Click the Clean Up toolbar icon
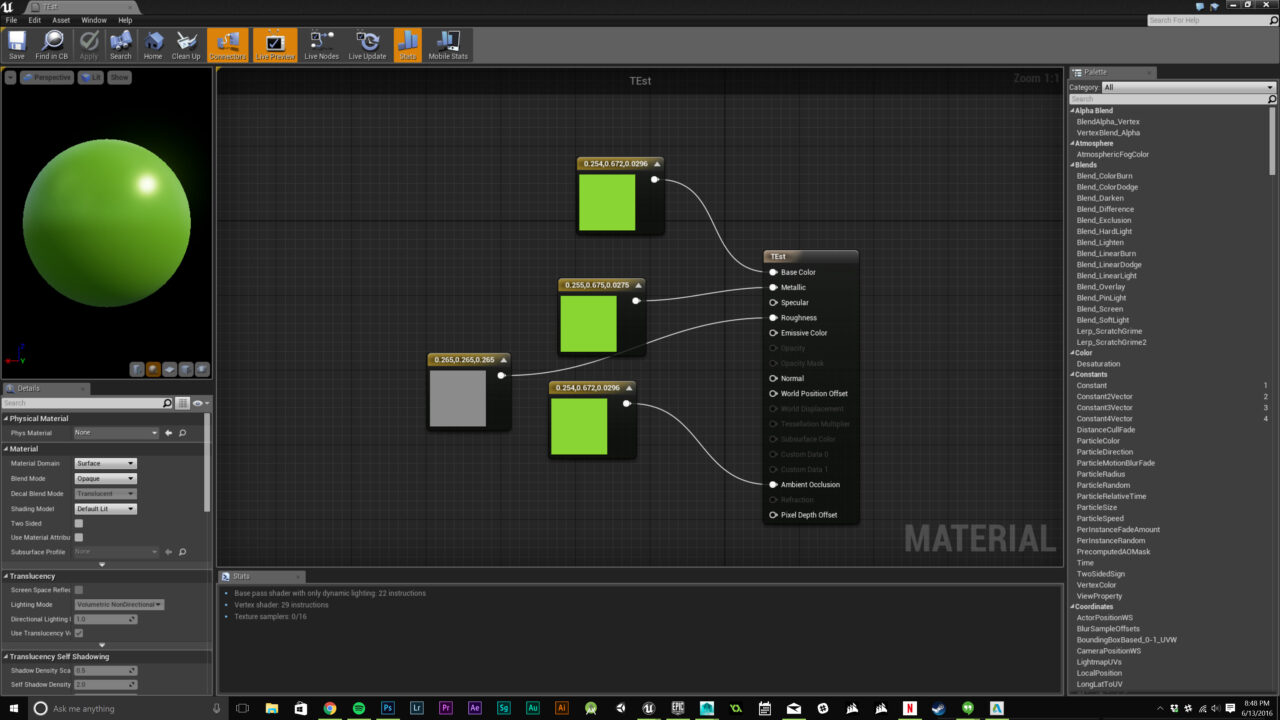This screenshot has height=720, width=1280. coord(186,44)
